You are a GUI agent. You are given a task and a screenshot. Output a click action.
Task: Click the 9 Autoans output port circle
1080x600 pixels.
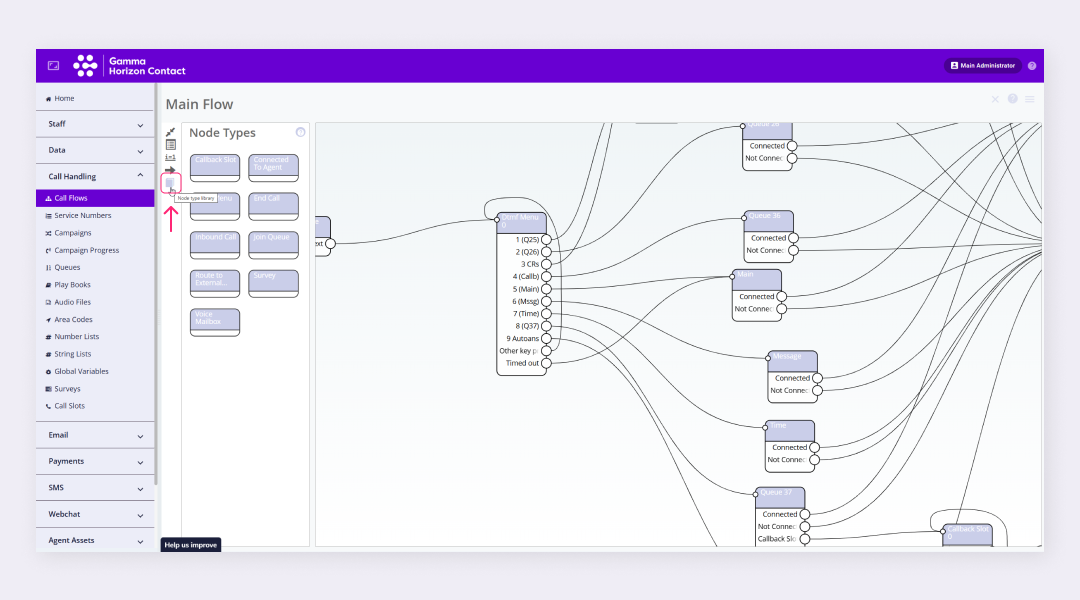(x=546, y=338)
